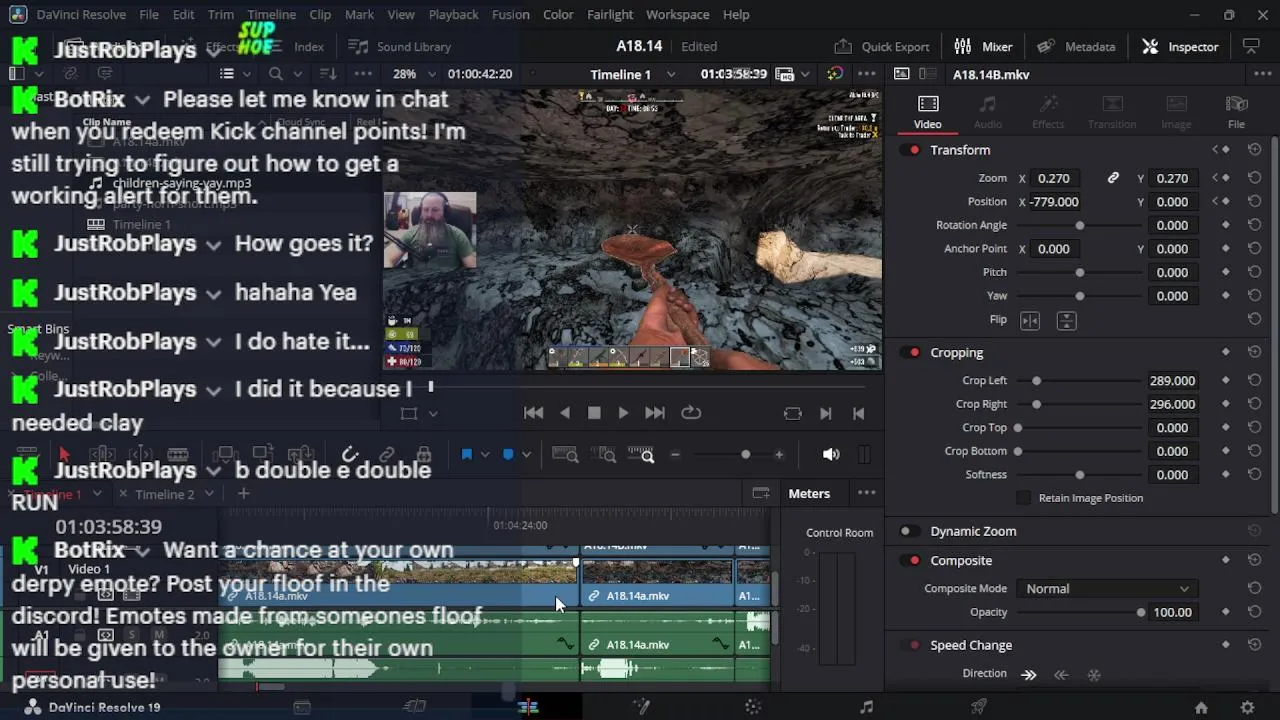The width and height of the screenshot is (1280, 720).
Task: Mute audio using the speaker icon
Action: click(x=831, y=455)
